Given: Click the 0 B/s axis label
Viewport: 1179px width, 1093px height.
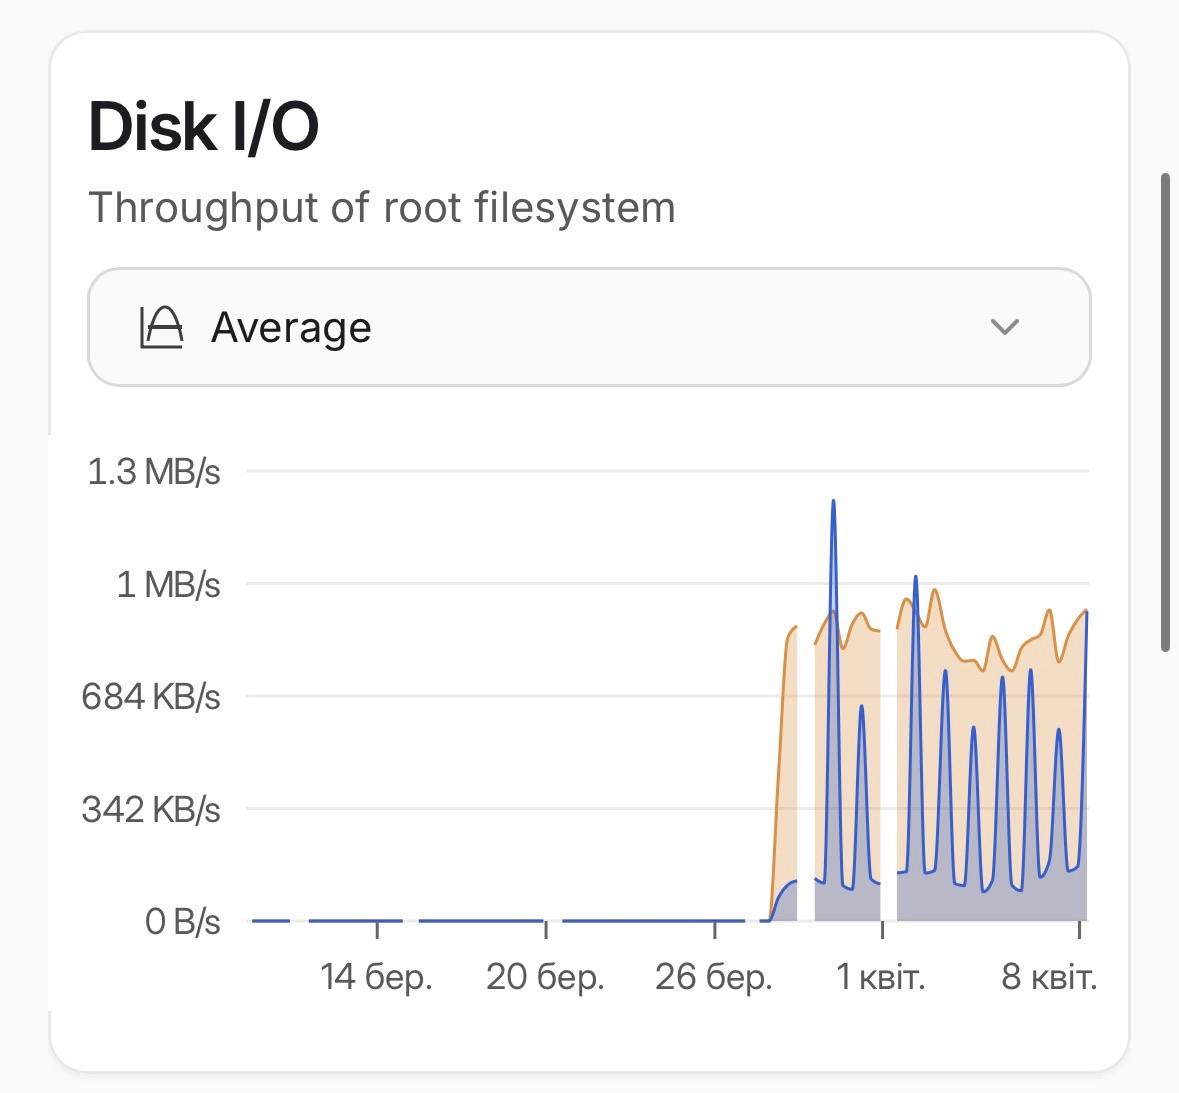Looking at the screenshot, I should 182,921.
